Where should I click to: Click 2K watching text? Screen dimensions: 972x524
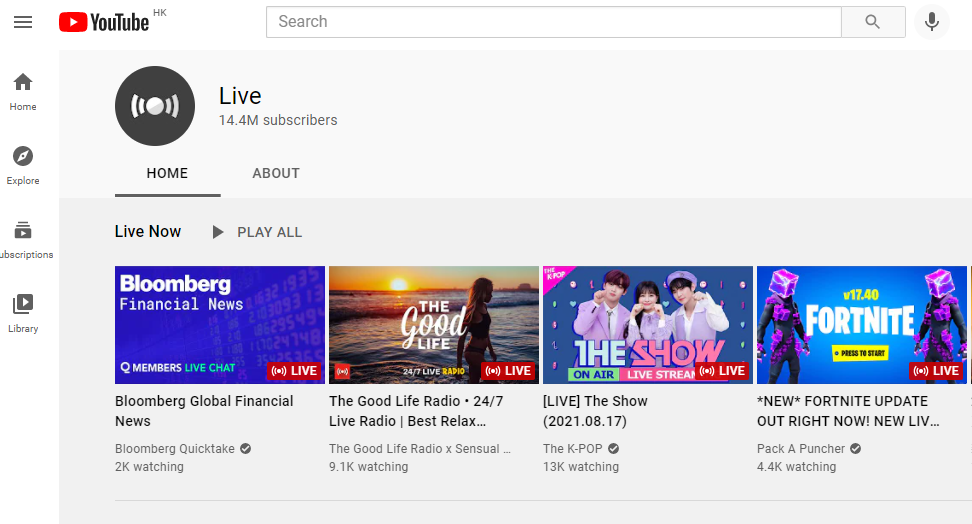149,466
